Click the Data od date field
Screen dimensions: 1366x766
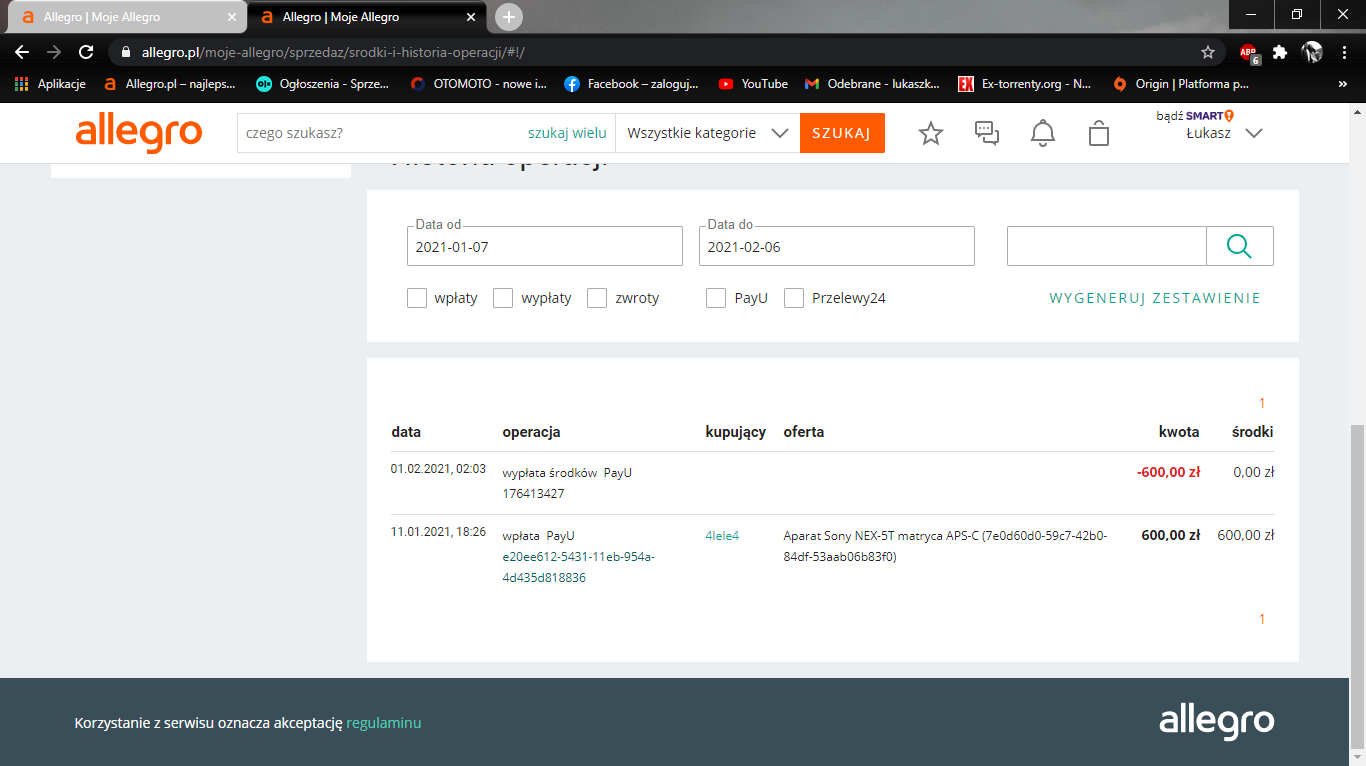pyautogui.click(x=544, y=247)
